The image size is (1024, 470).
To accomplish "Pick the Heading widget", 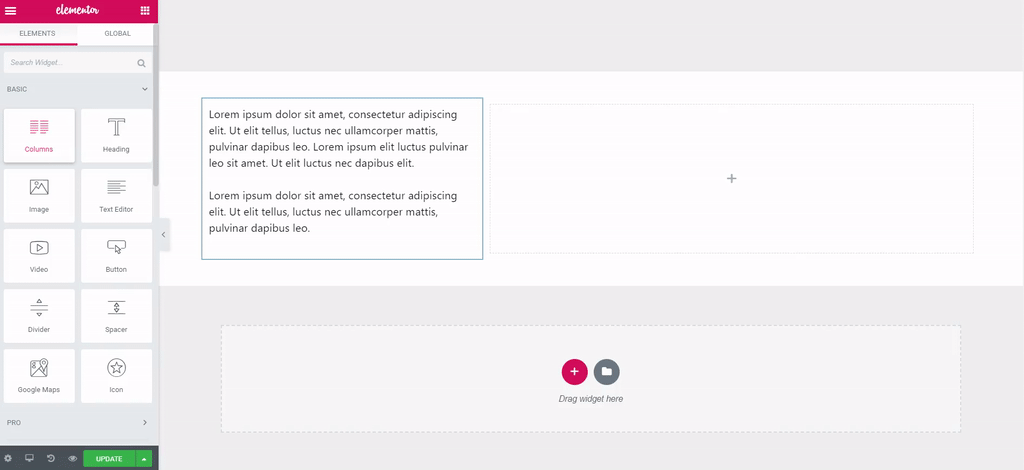I will point(116,135).
